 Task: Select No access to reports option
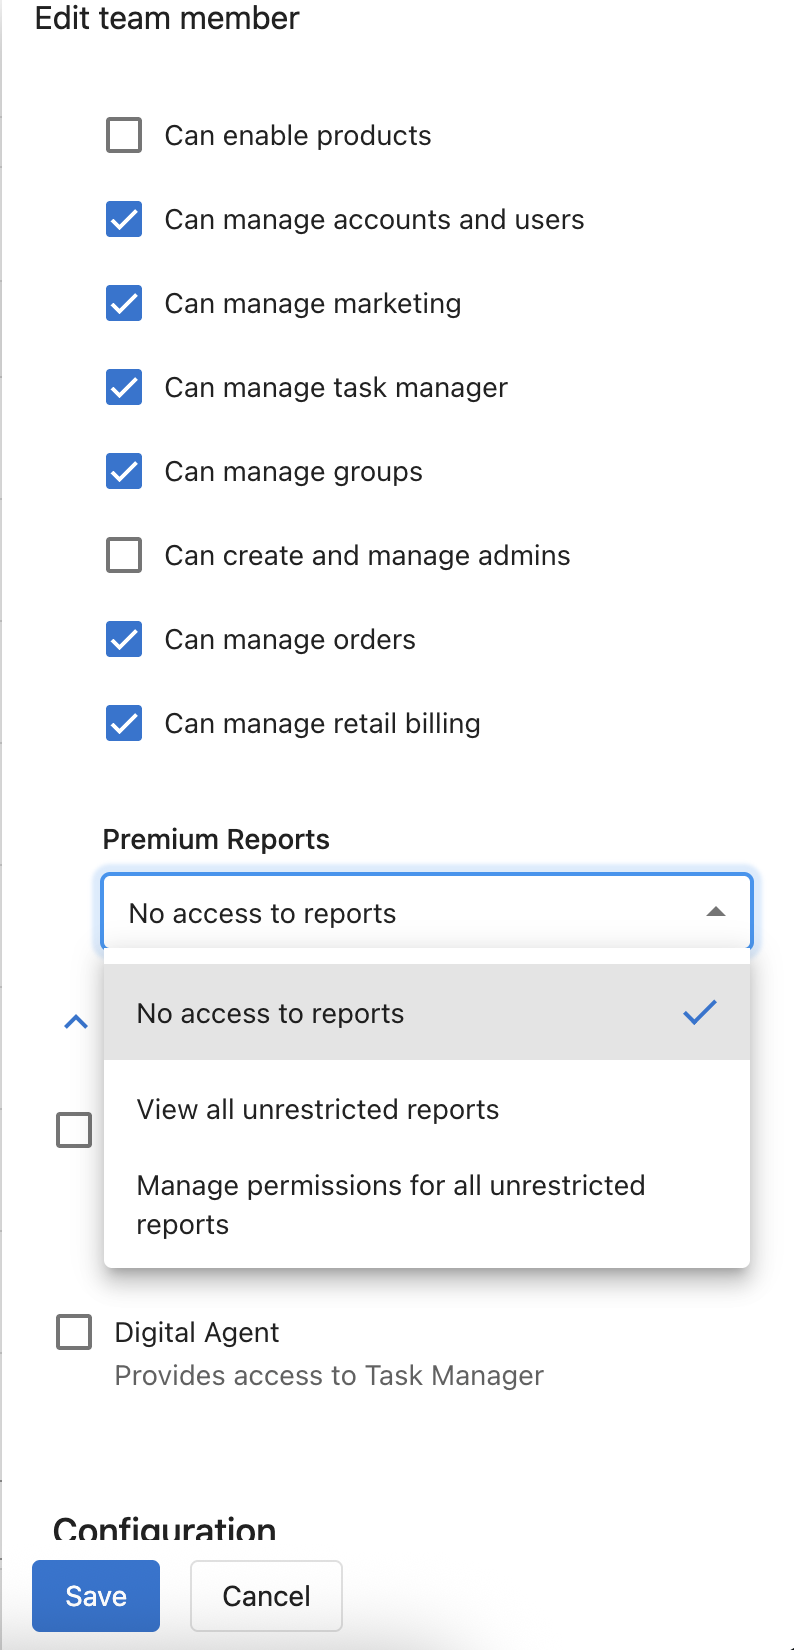tap(426, 1012)
